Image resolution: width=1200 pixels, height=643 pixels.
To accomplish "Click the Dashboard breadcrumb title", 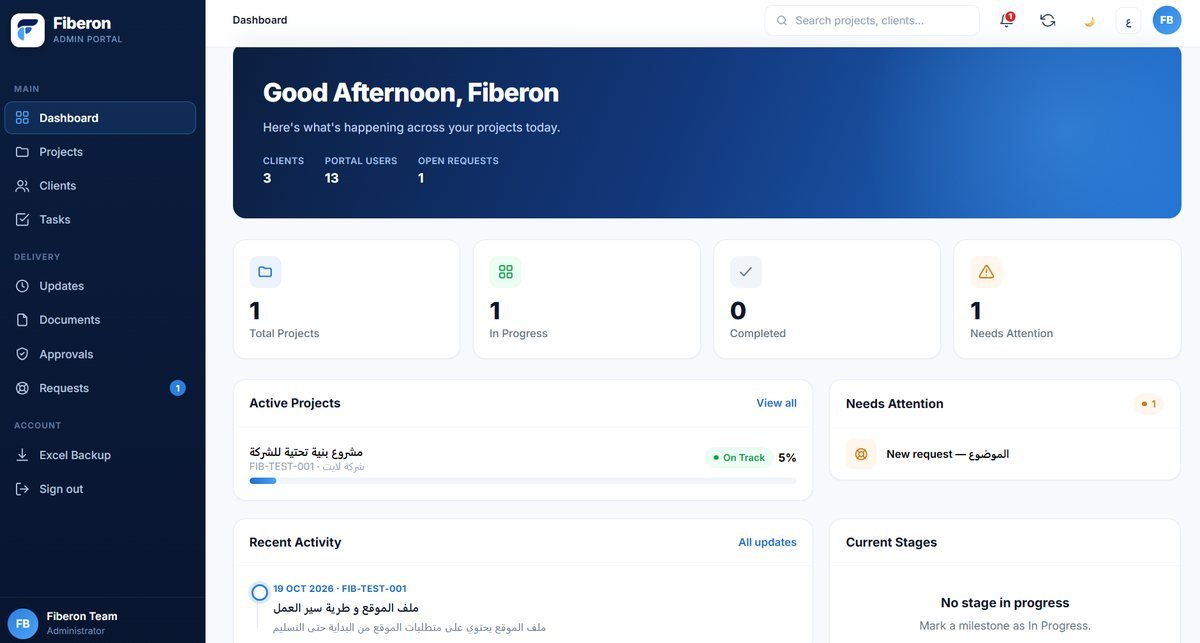I will (260, 20).
